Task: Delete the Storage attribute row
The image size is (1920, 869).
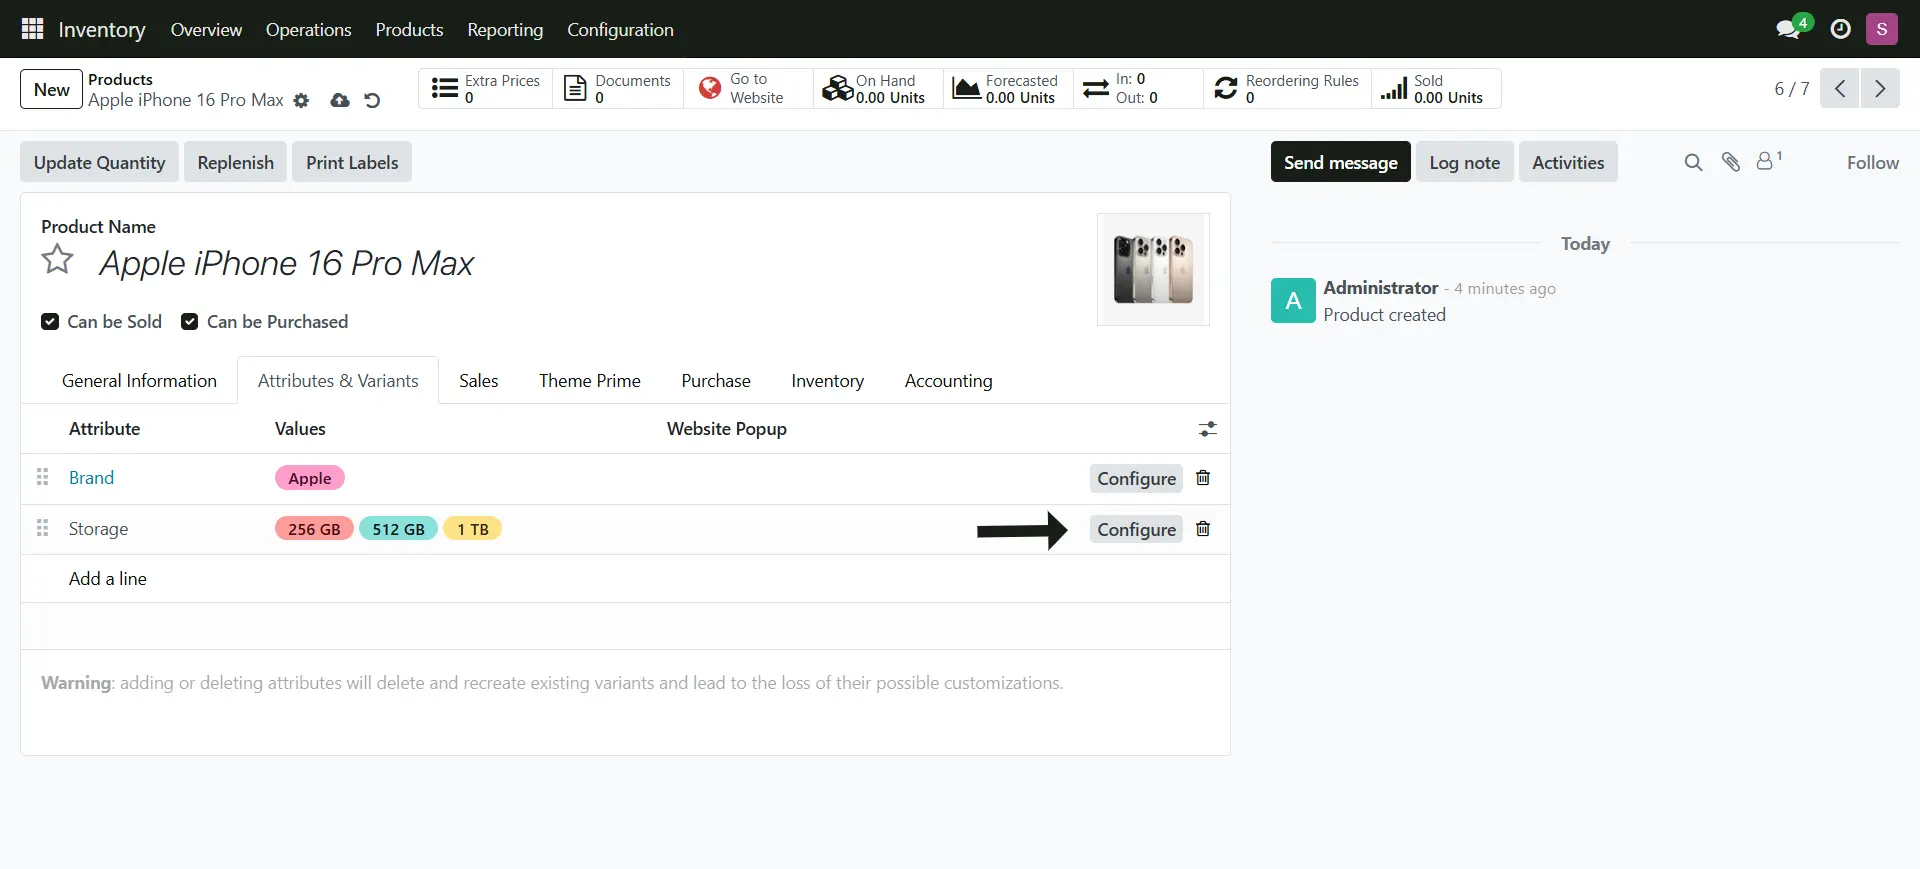Action: [1203, 529]
